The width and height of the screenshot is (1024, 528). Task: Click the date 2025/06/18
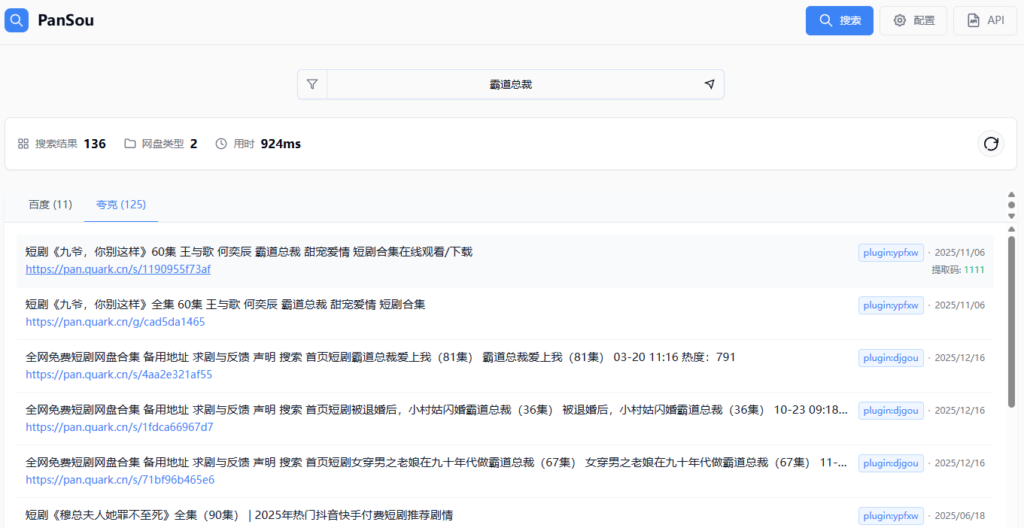pos(959,516)
